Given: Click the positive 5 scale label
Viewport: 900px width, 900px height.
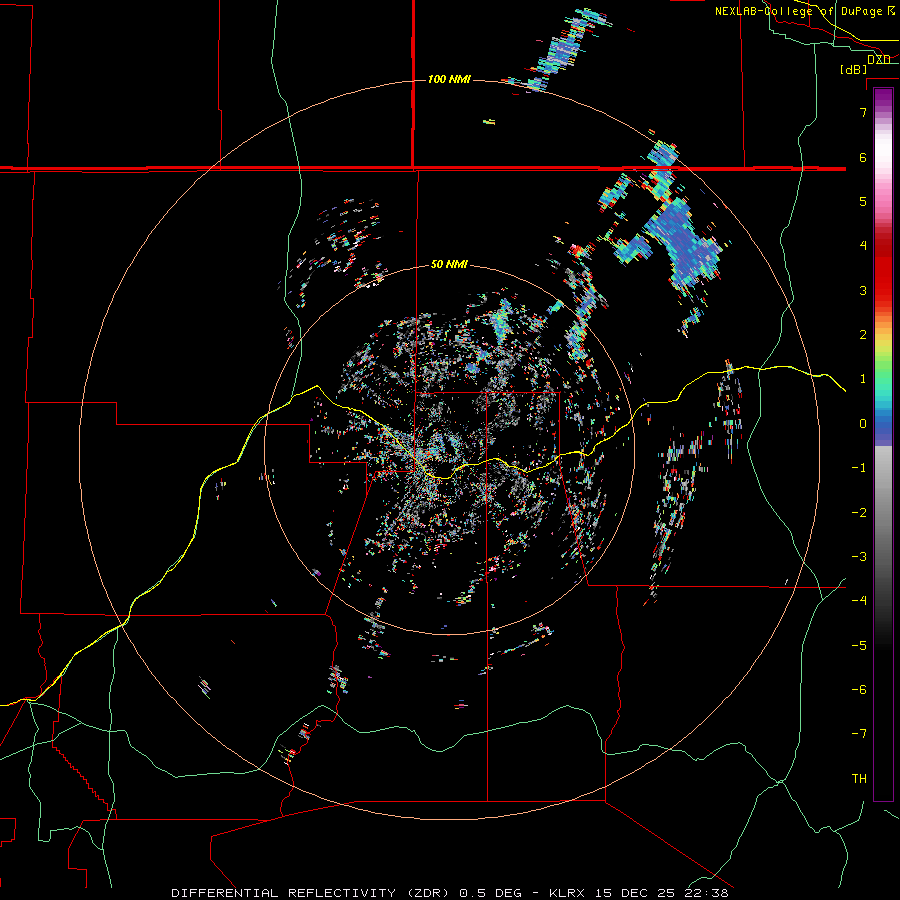Looking at the screenshot, I should coord(863,201).
